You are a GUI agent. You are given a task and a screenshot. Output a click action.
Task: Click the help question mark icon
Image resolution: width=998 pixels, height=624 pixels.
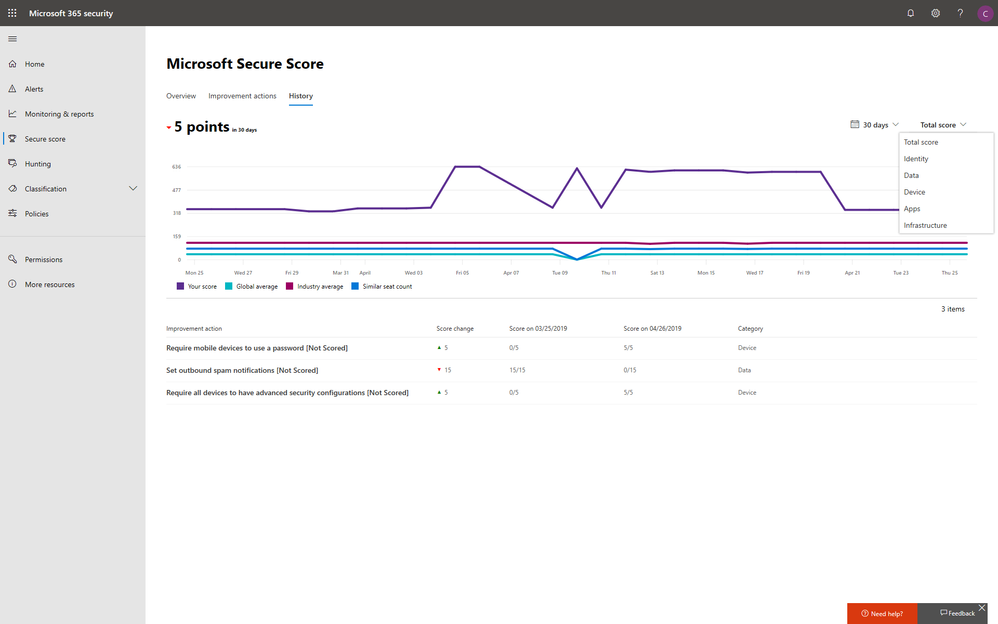(960, 13)
